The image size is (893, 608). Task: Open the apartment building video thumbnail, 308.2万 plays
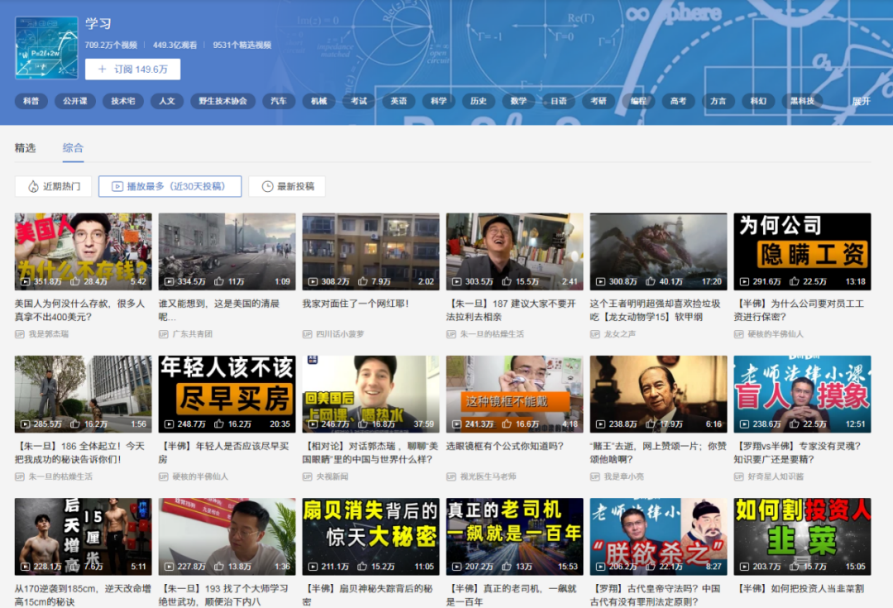coord(371,252)
